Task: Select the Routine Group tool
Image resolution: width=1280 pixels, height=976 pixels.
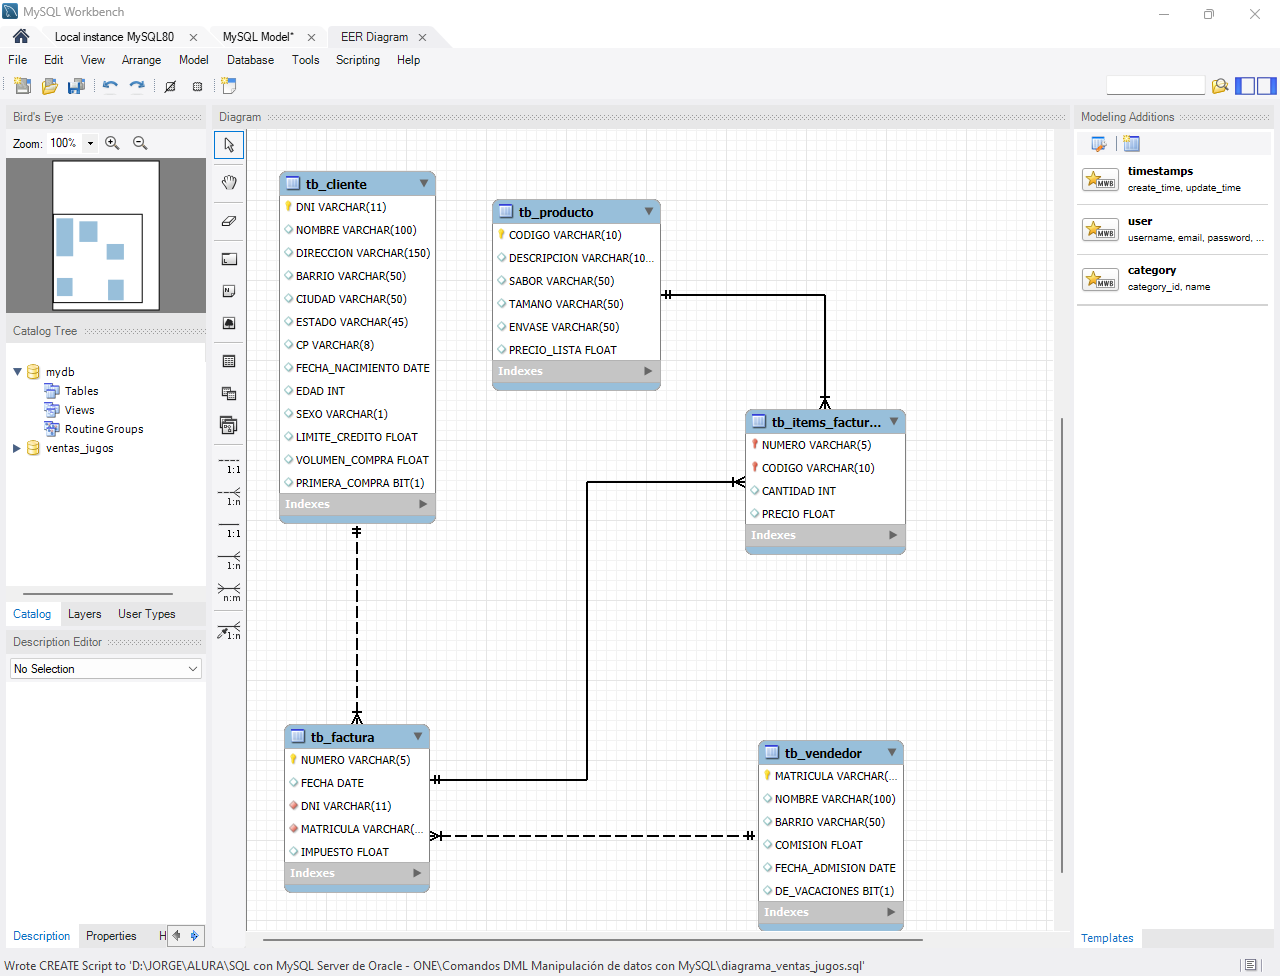Action: click(x=229, y=425)
